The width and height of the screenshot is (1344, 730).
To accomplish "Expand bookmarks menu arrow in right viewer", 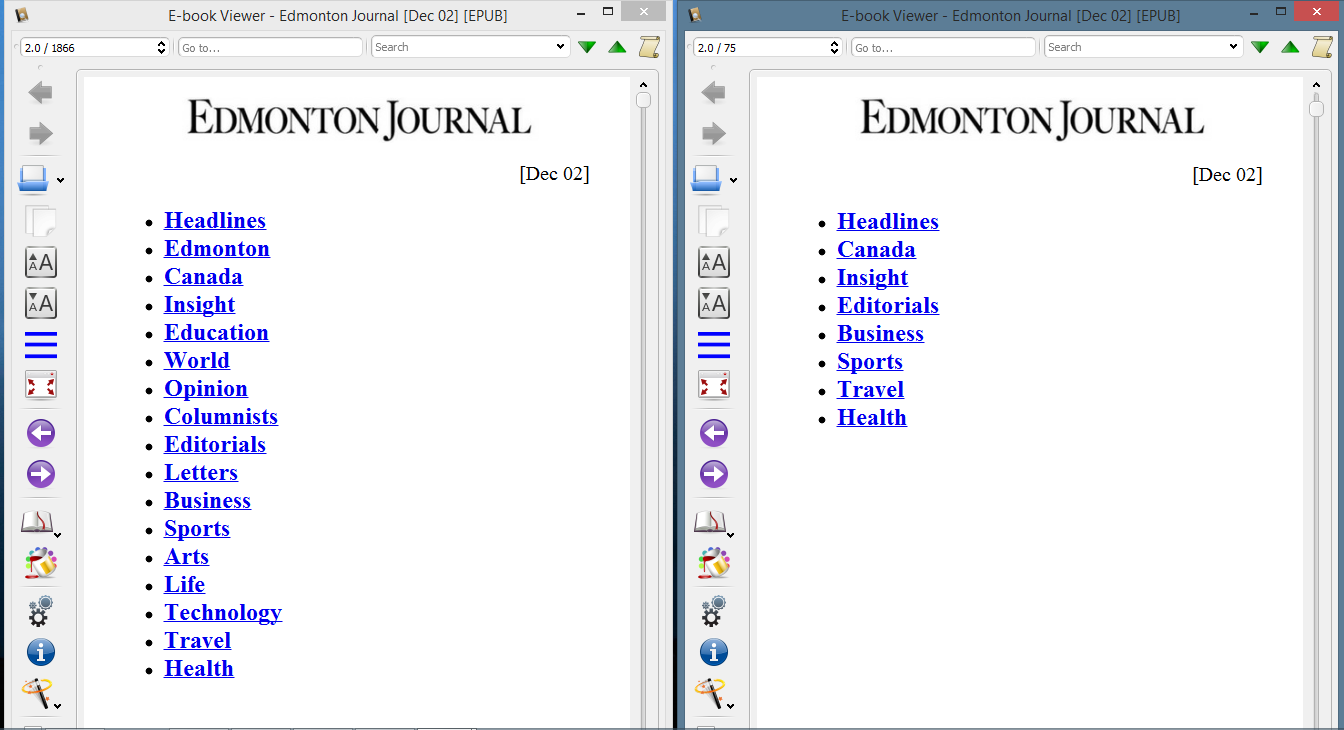I will [731, 535].
